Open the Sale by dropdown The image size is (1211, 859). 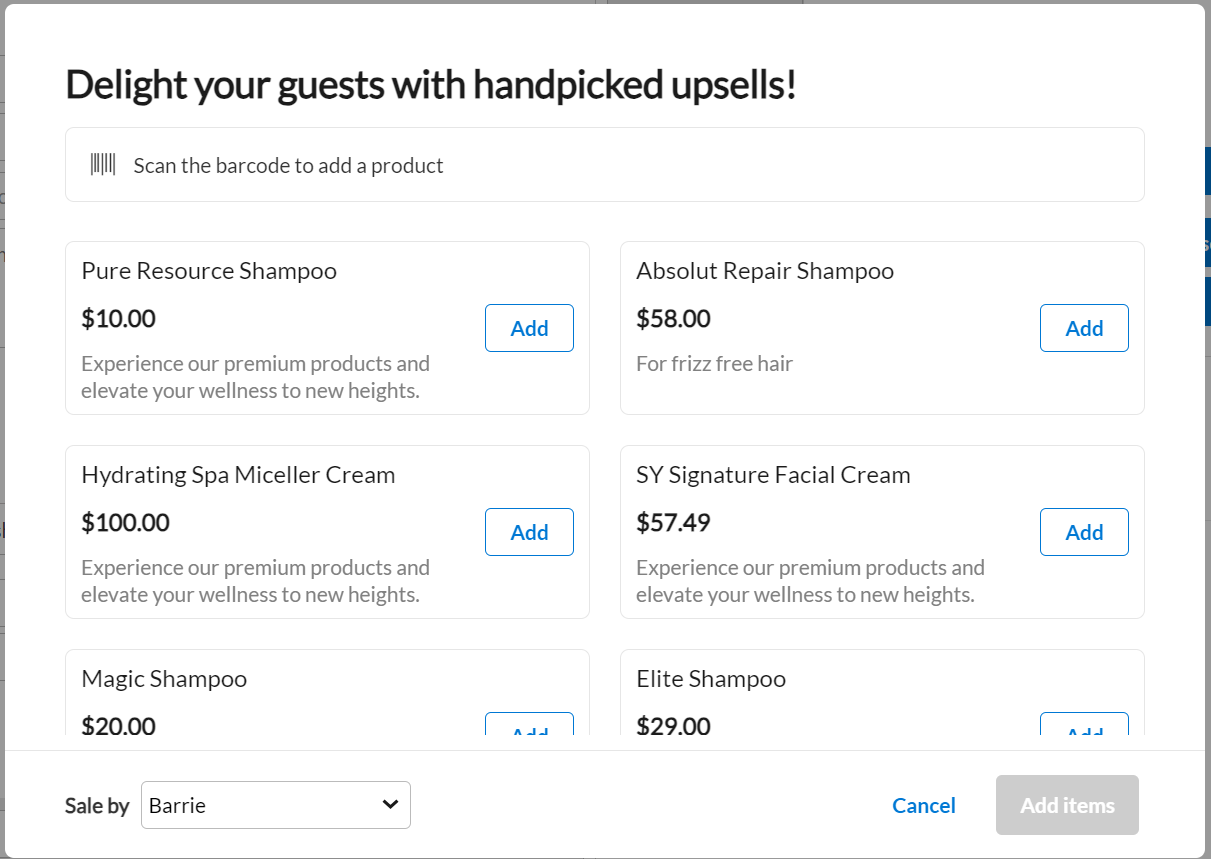pos(276,805)
